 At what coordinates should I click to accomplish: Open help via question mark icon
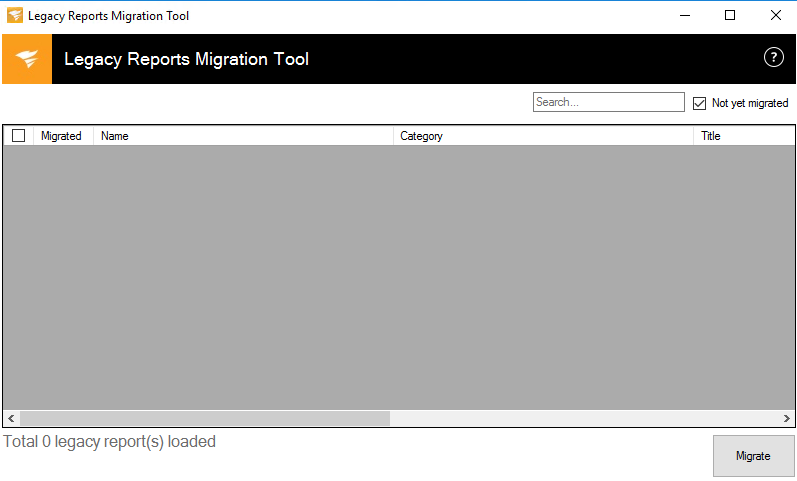pos(774,57)
